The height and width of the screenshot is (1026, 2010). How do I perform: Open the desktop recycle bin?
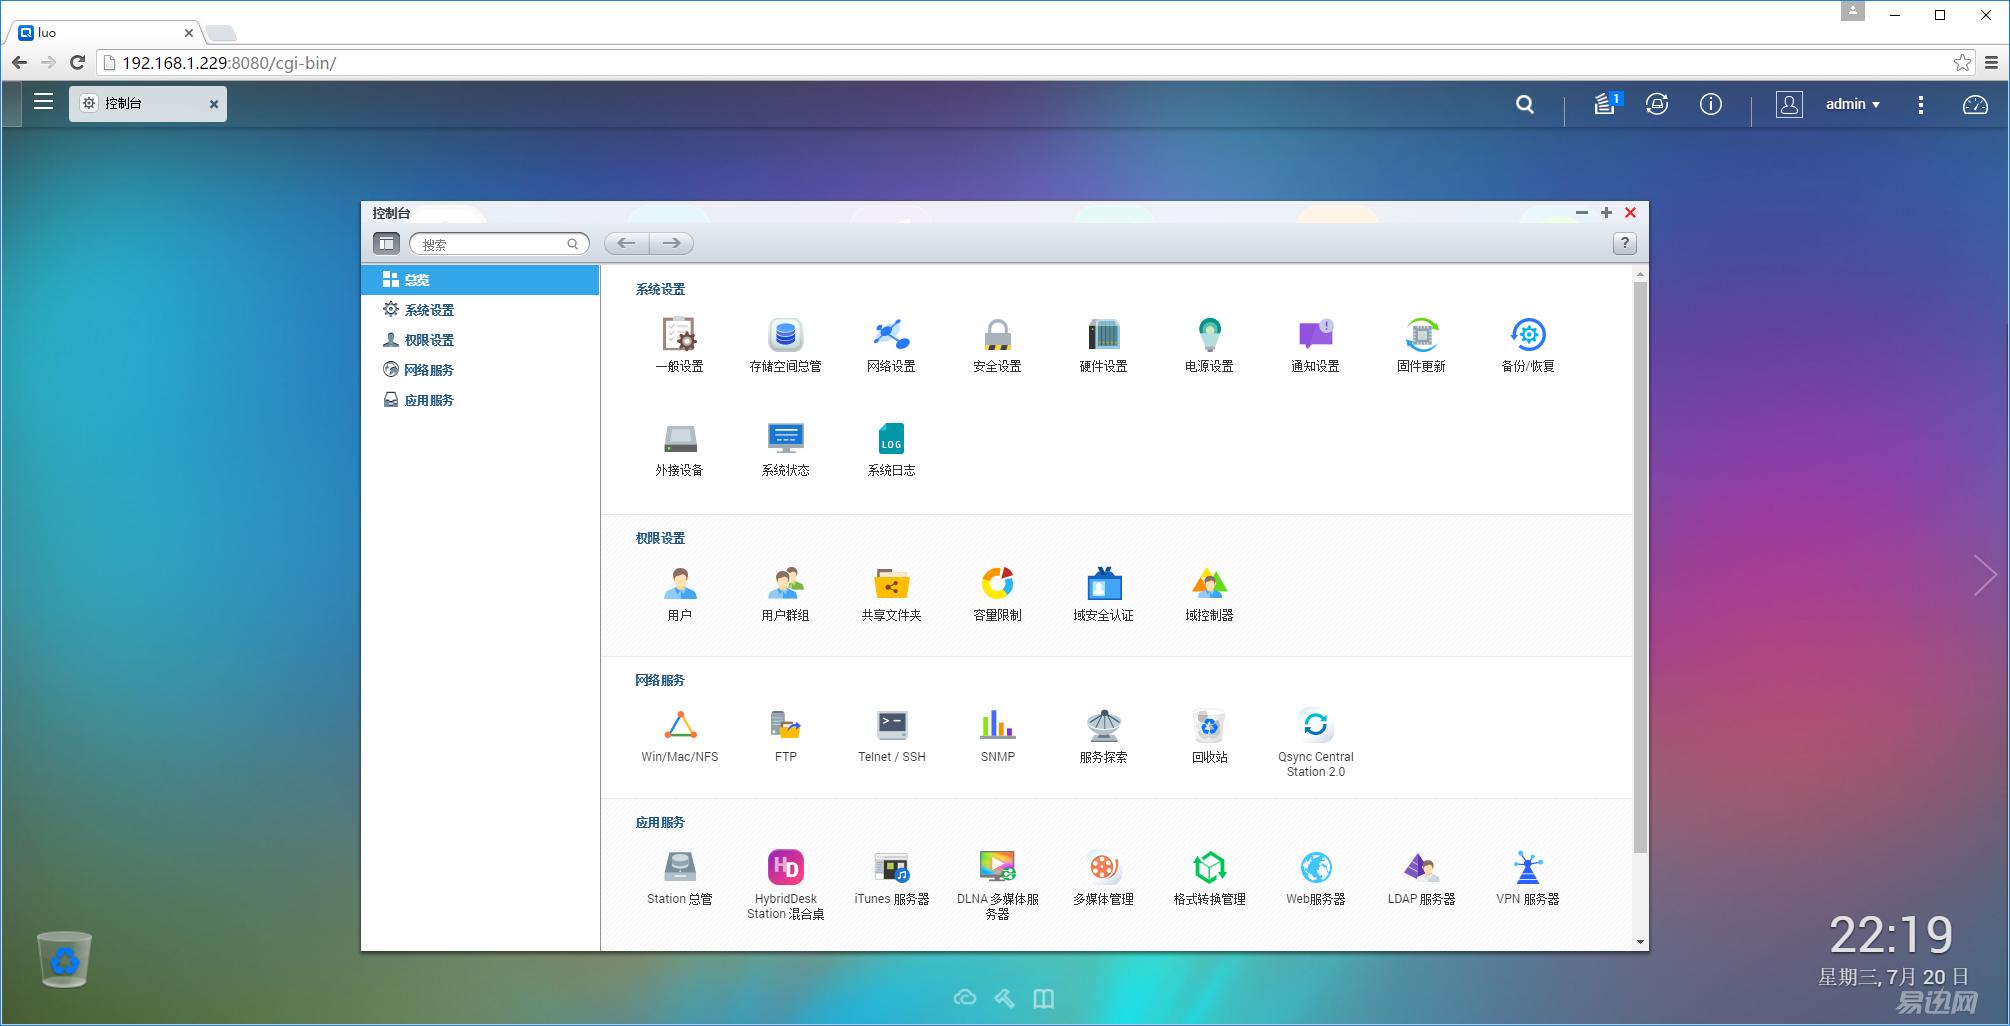point(65,959)
